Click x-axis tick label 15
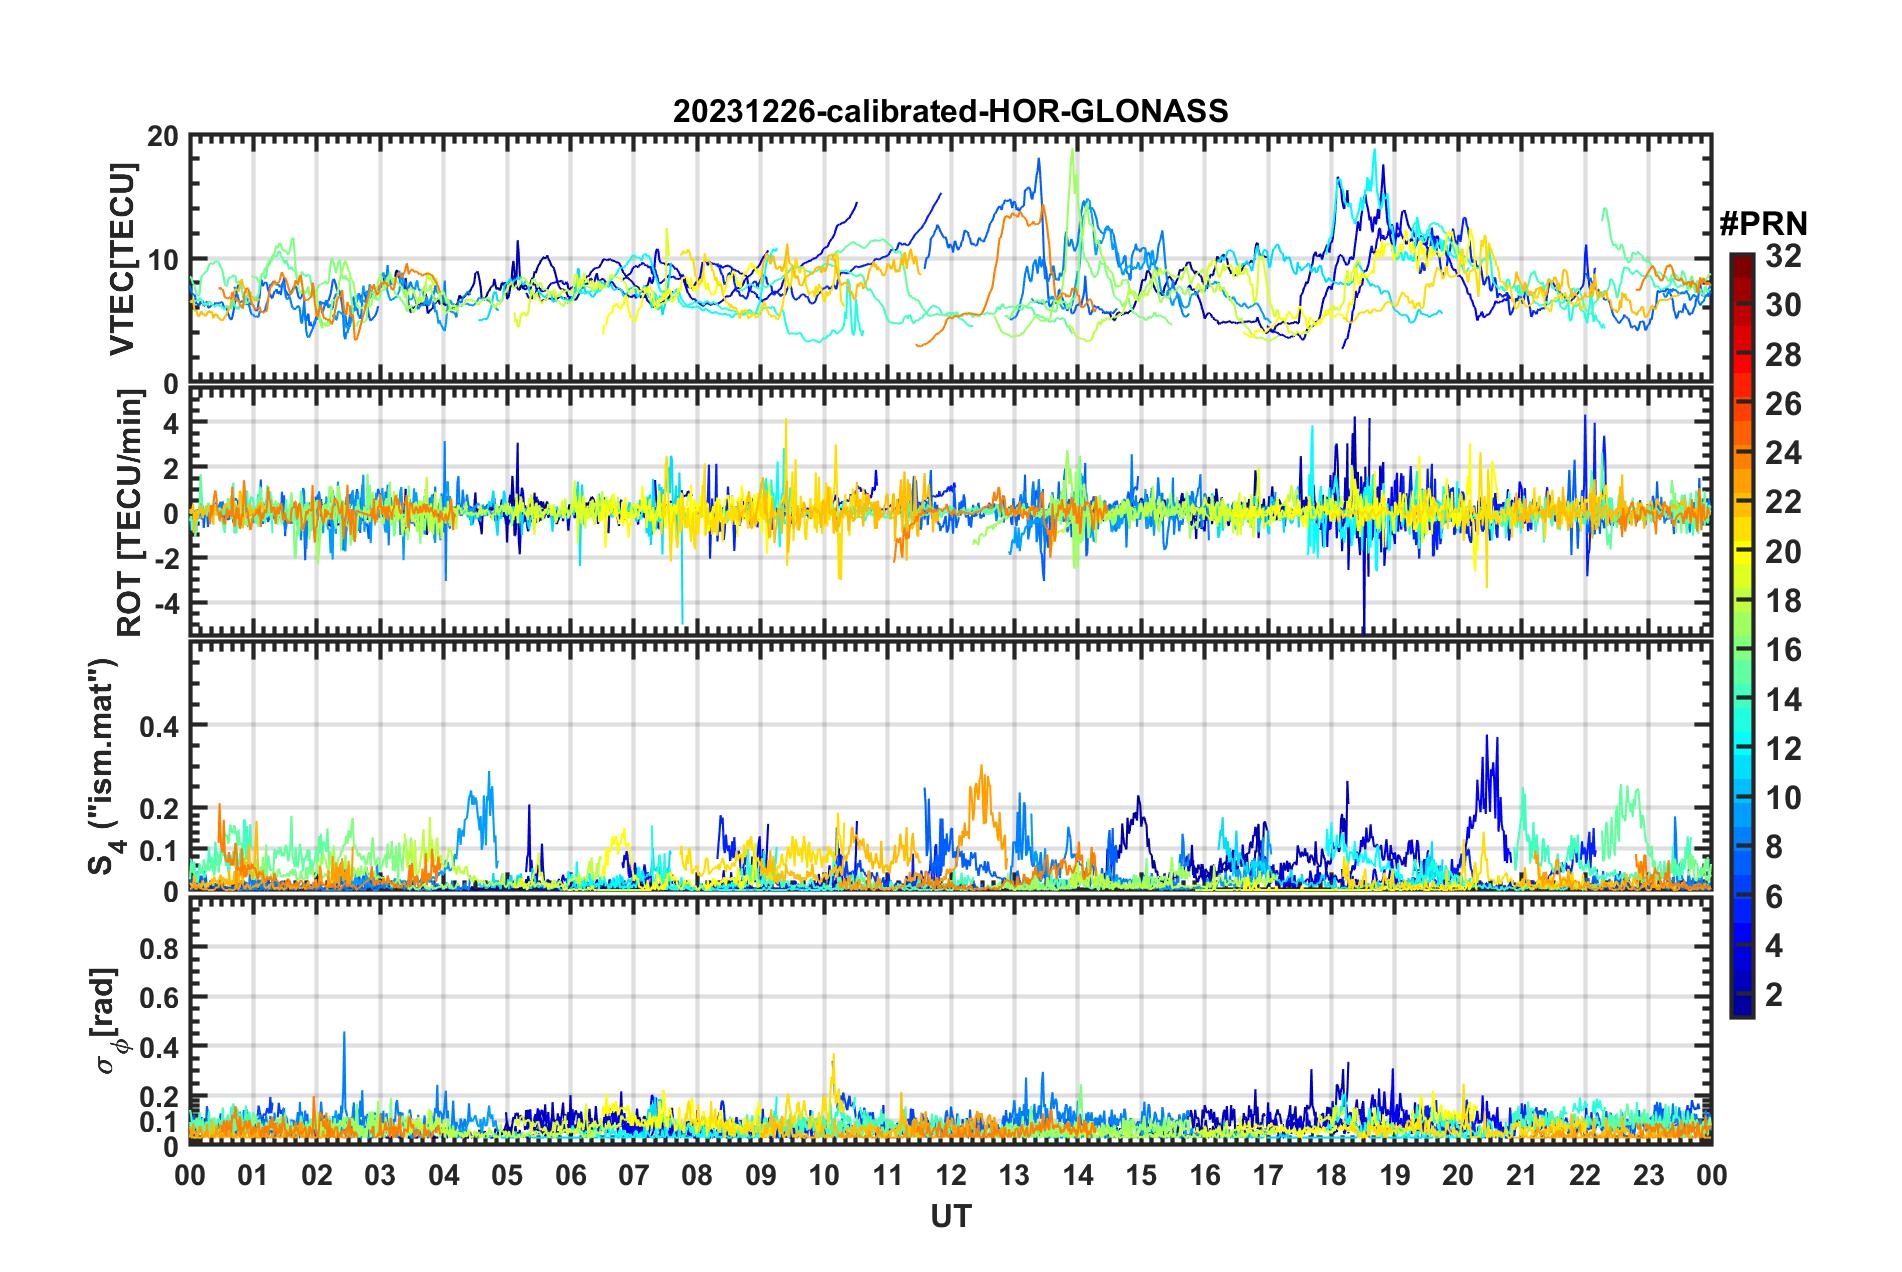The image size is (1902, 1272). [1141, 1175]
